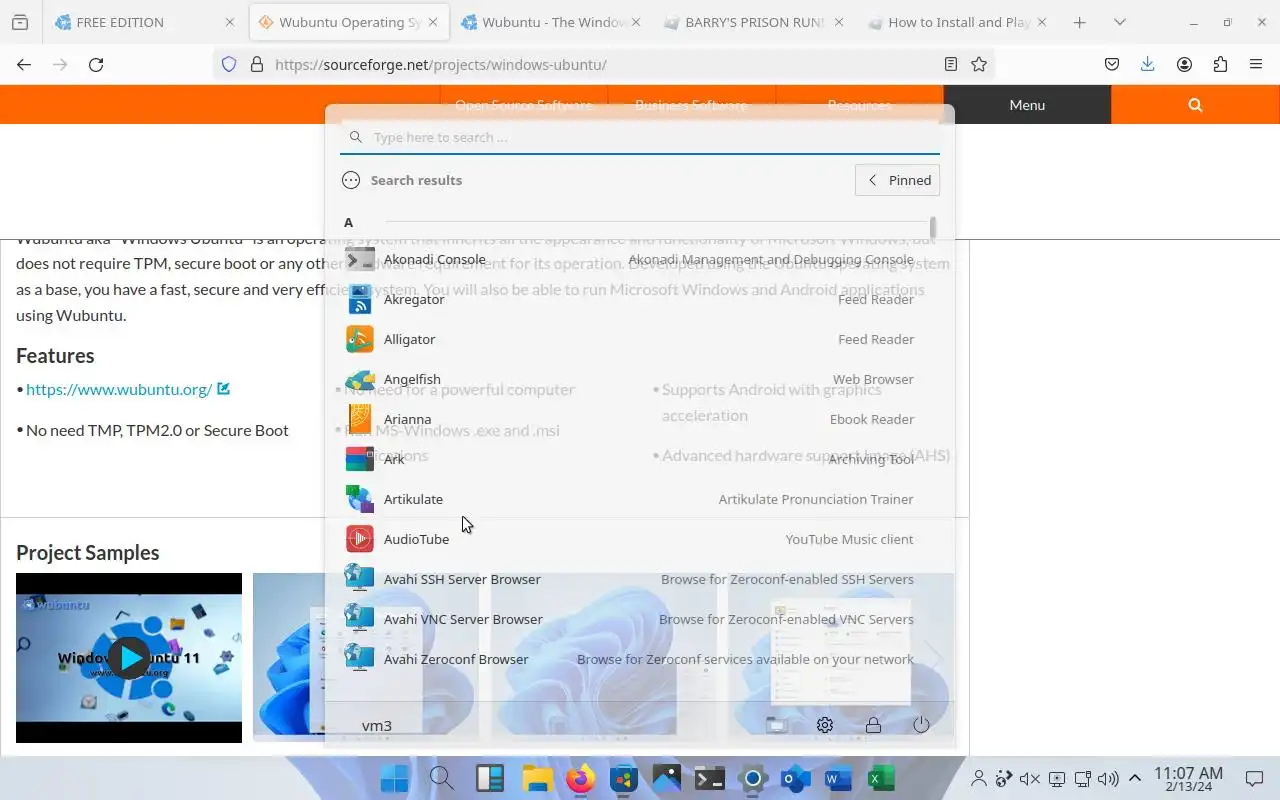This screenshot has width=1280, height=800.
Task: Open the Pocket save icon
Action: coord(1111,64)
